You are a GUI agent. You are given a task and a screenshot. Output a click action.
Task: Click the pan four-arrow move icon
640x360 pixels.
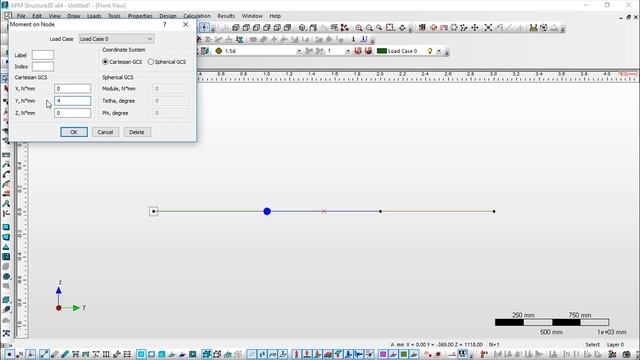[x=475, y=28]
